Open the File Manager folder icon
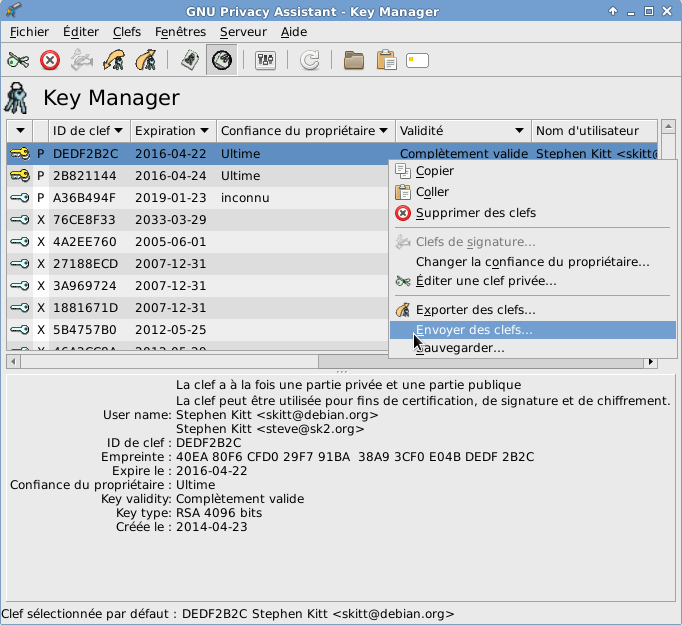 coord(353,61)
